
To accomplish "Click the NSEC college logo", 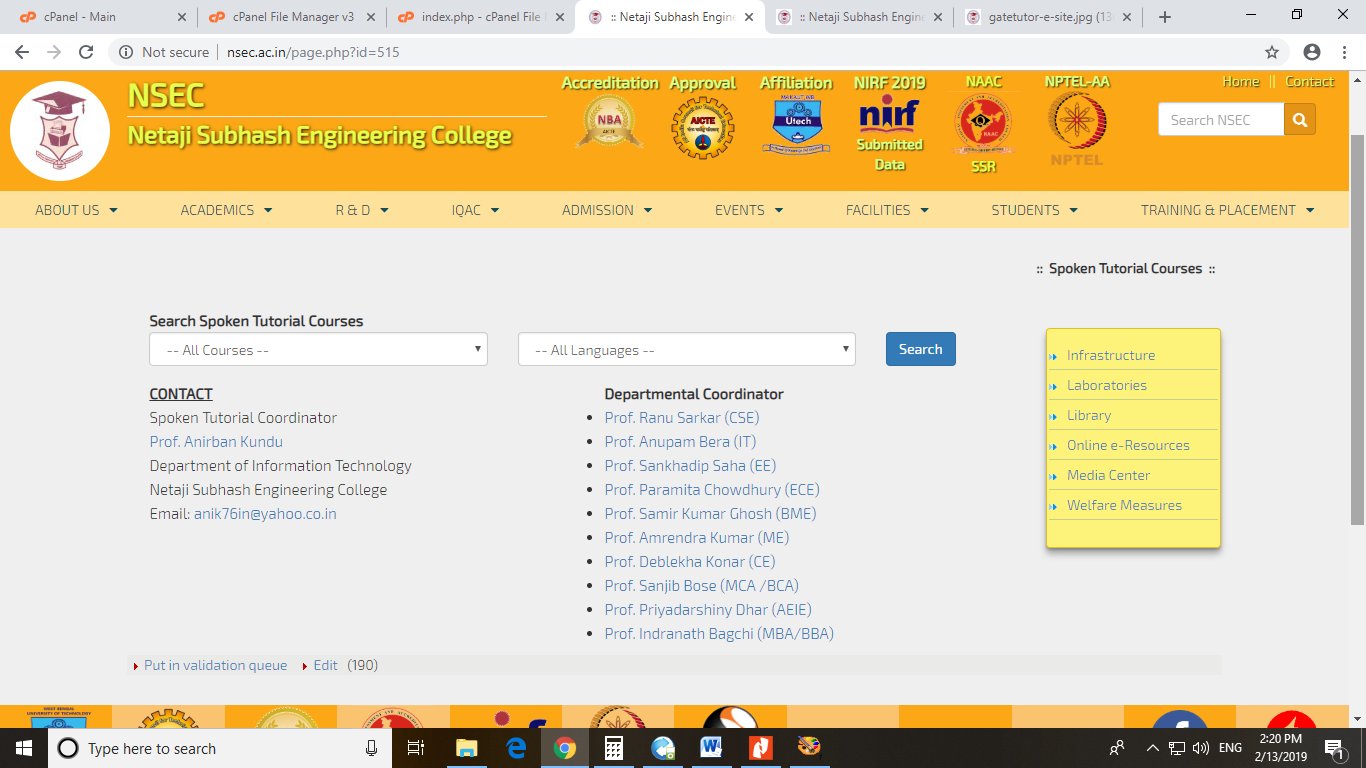I will tap(60, 131).
